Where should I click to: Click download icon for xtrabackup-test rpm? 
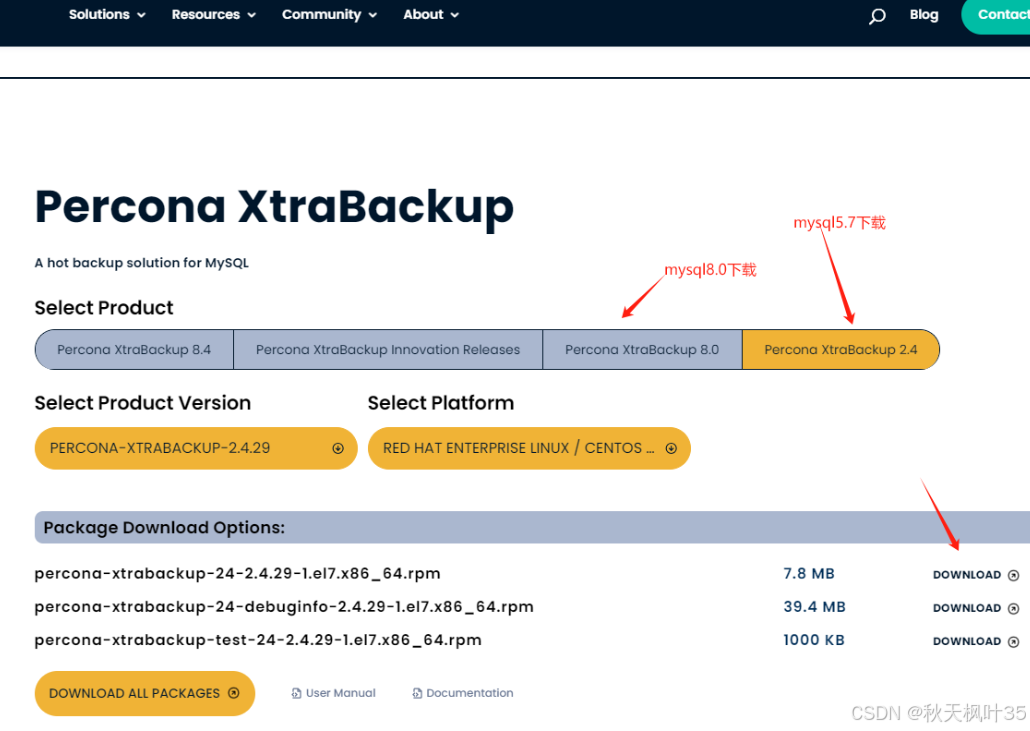tap(1014, 642)
